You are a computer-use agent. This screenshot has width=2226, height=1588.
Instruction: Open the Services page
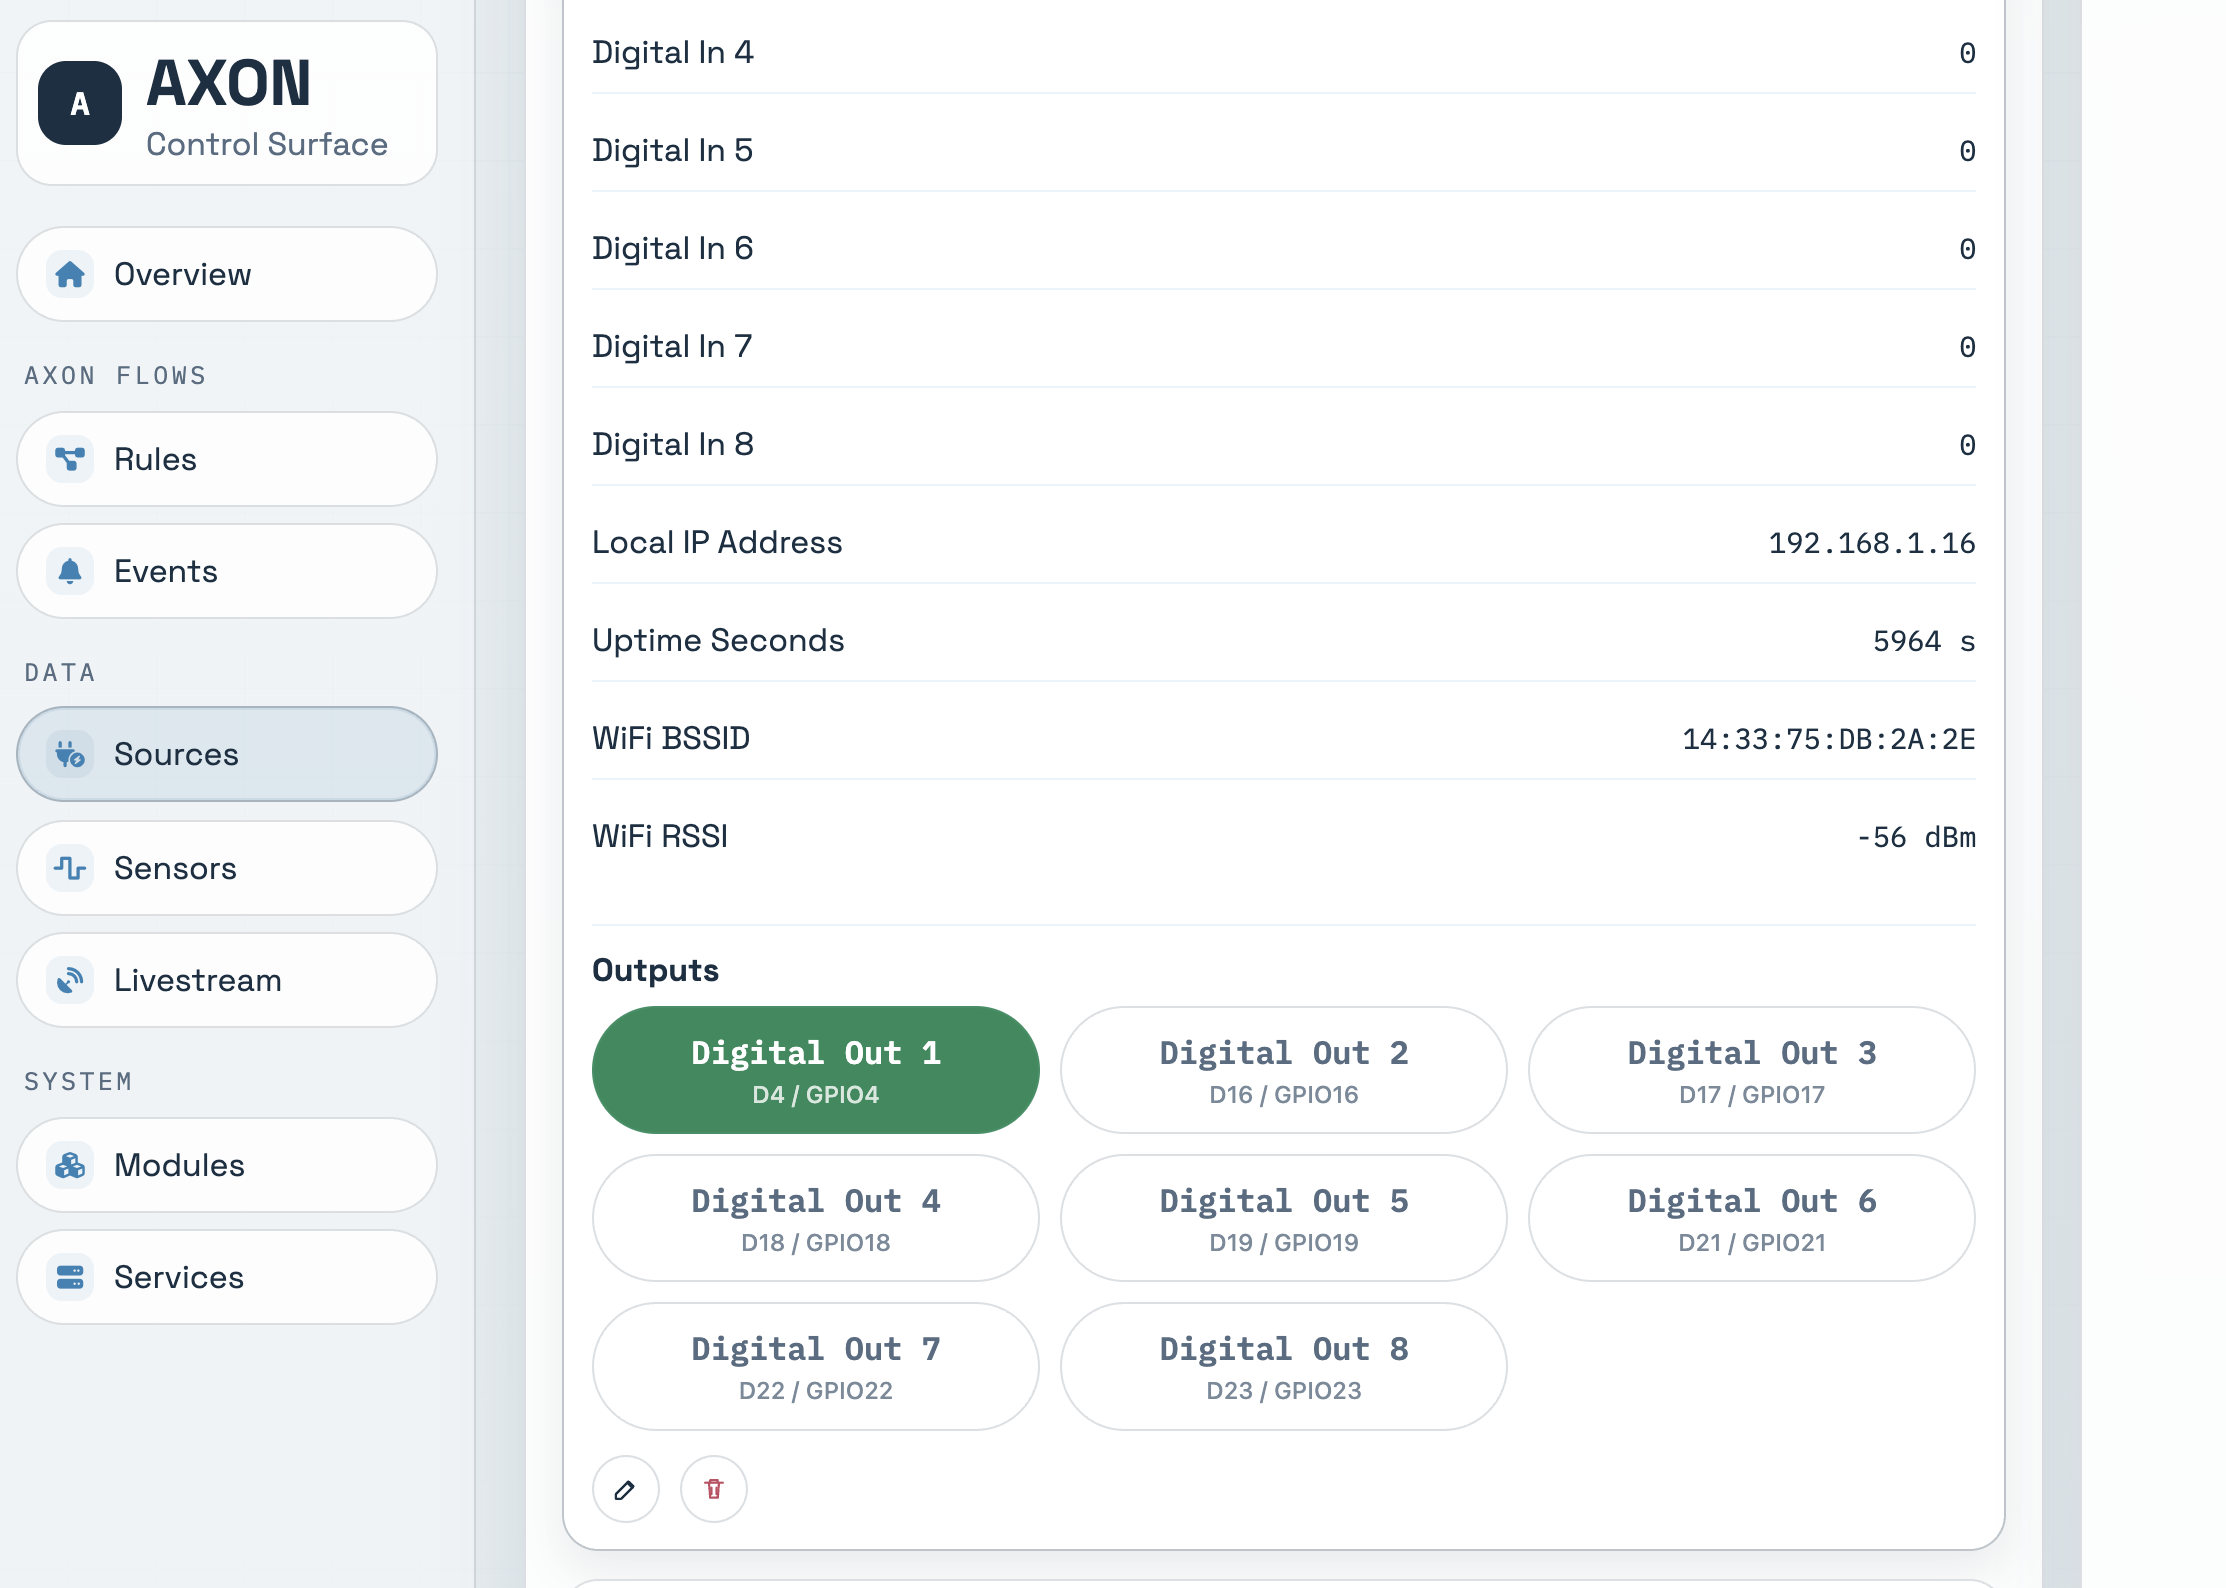point(227,1277)
